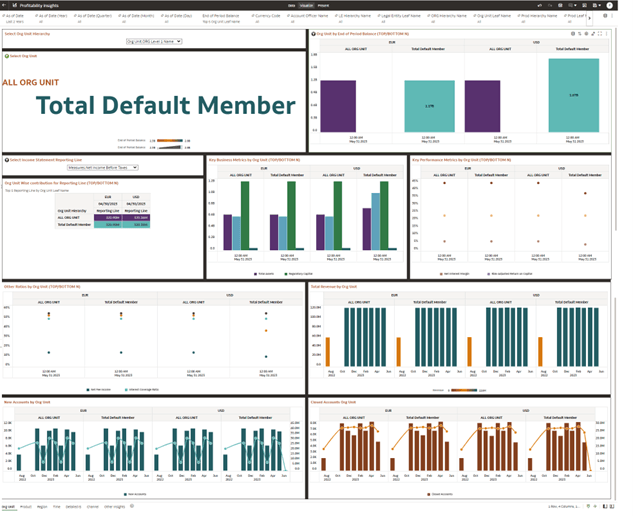Screen dimensions: 633x516
Task: Click the Interest Coverage Ratio legend item
Action: pos(142,390)
